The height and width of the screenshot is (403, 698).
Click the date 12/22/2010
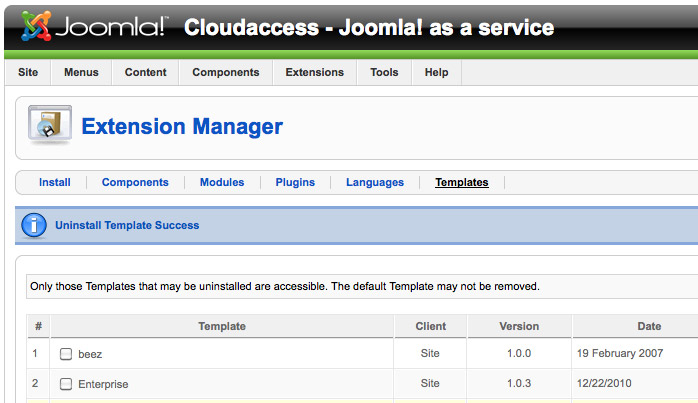coord(604,383)
